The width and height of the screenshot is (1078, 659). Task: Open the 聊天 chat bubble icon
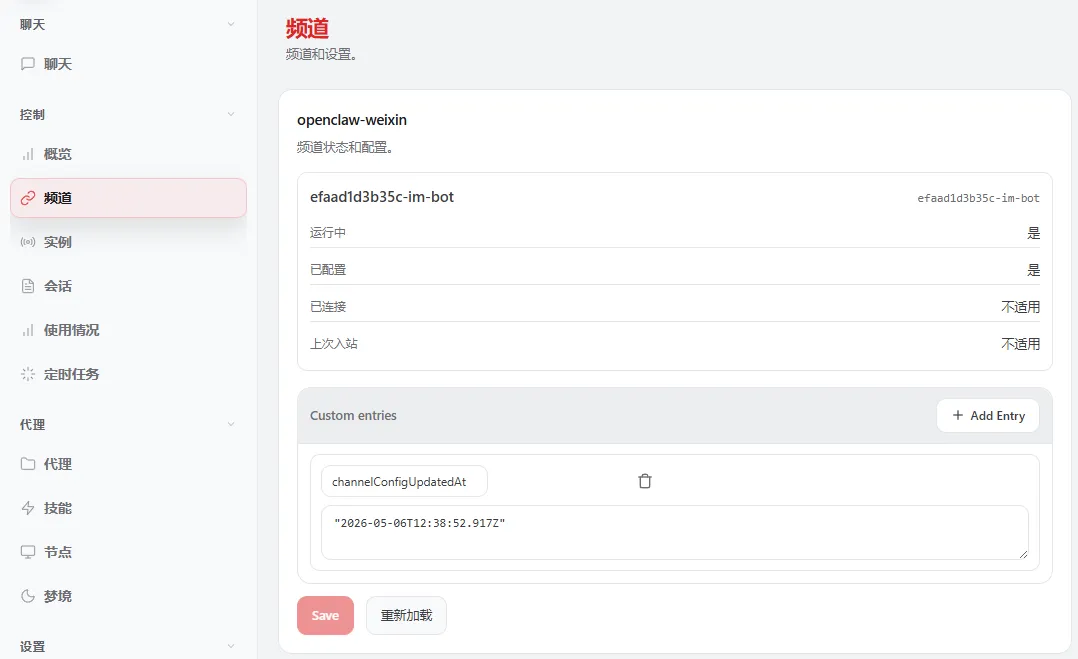coord(28,64)
